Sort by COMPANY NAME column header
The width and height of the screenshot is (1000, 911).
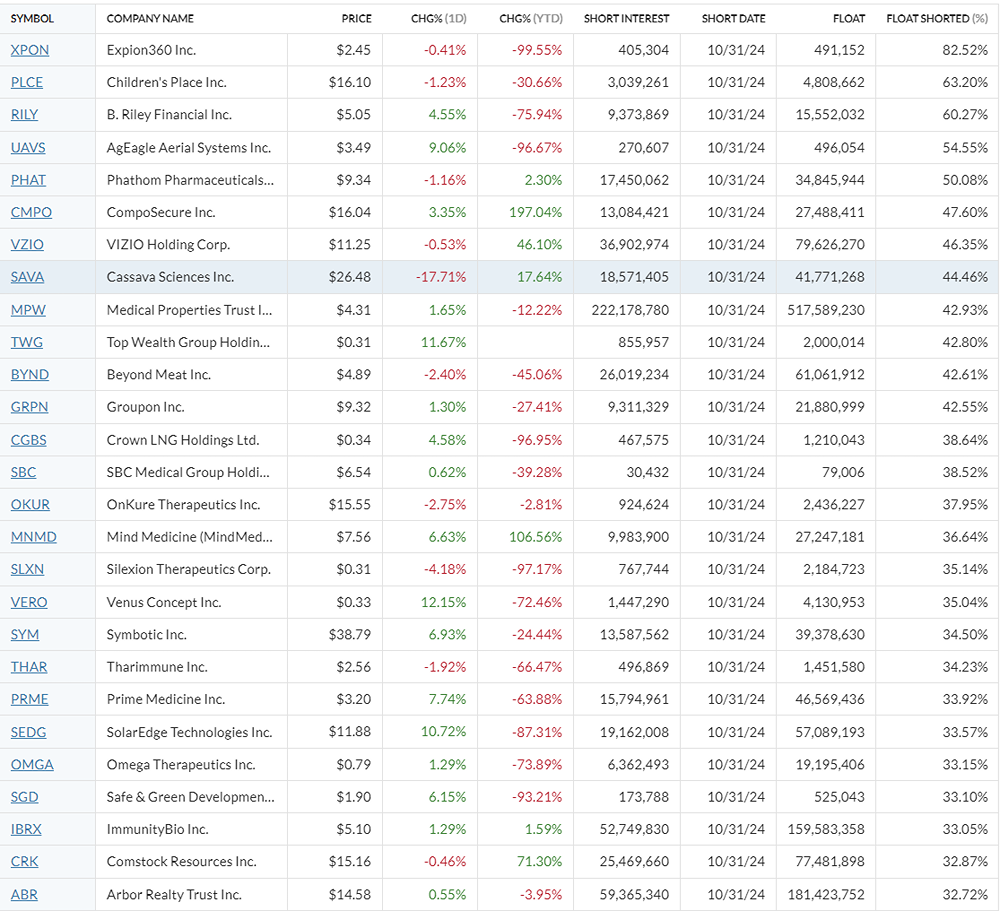click(x=150, y=19)
